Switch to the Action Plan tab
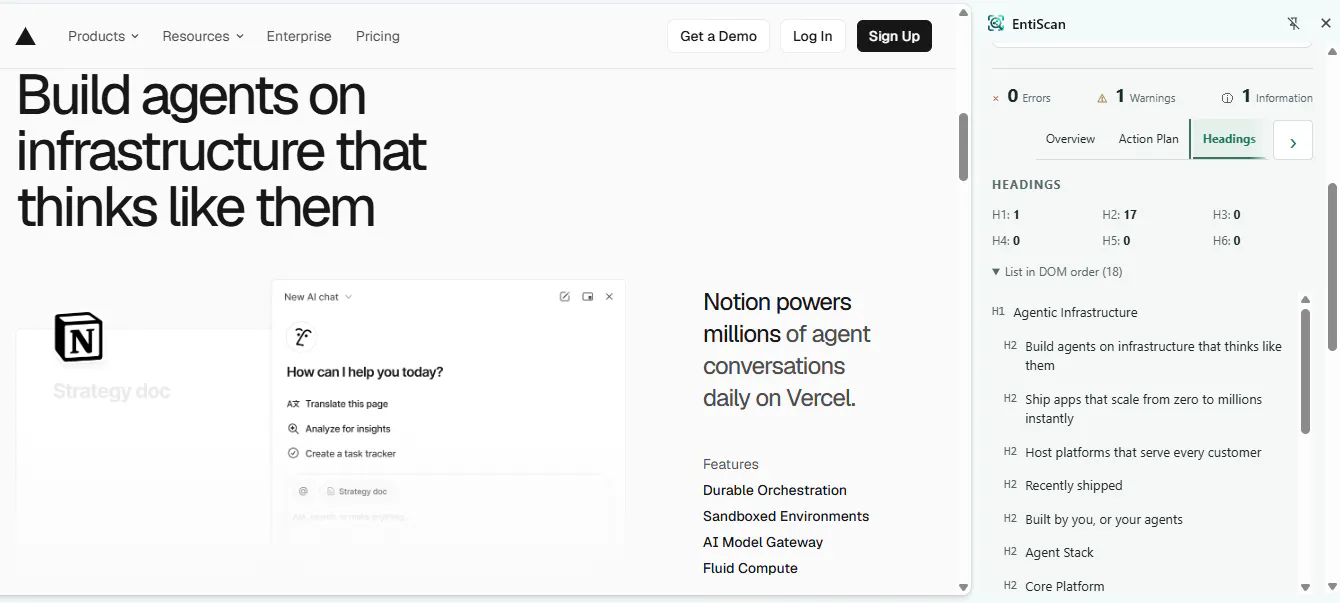 click(x=1148, y=139)
